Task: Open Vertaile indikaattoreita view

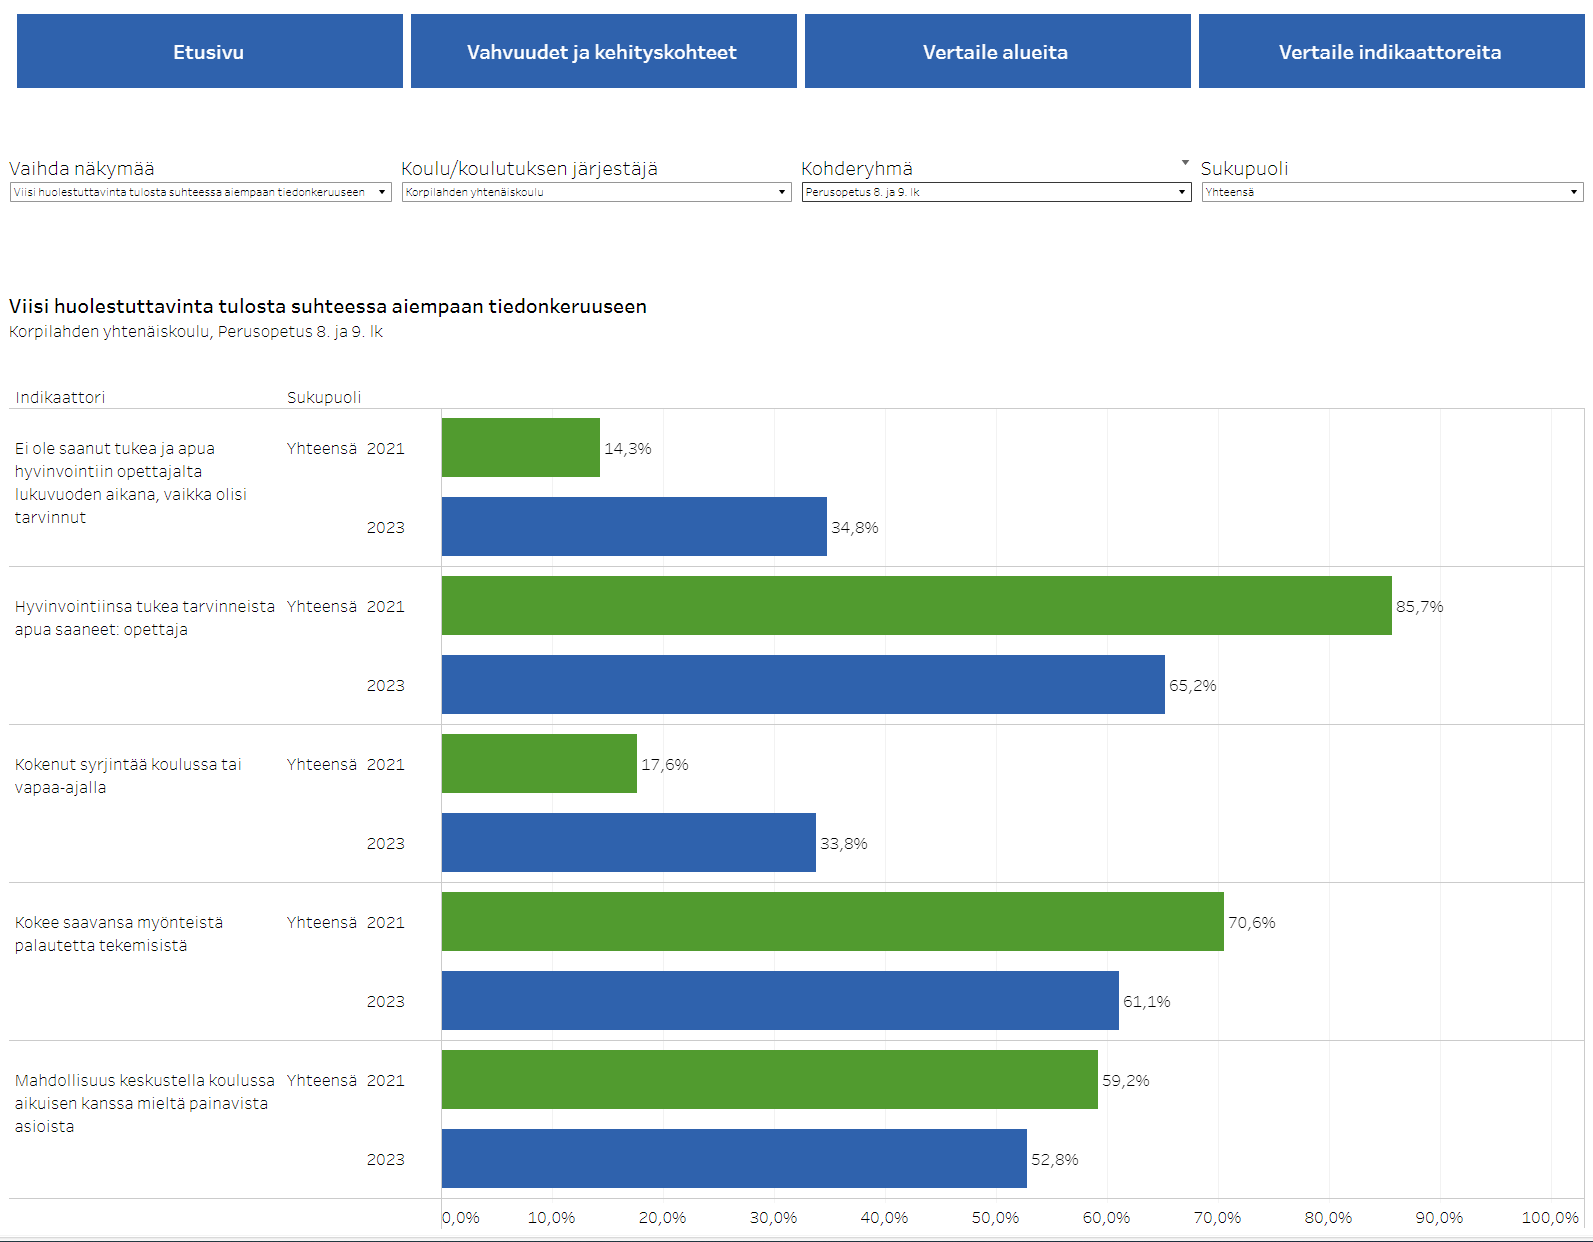Action: pos(1390,52)
